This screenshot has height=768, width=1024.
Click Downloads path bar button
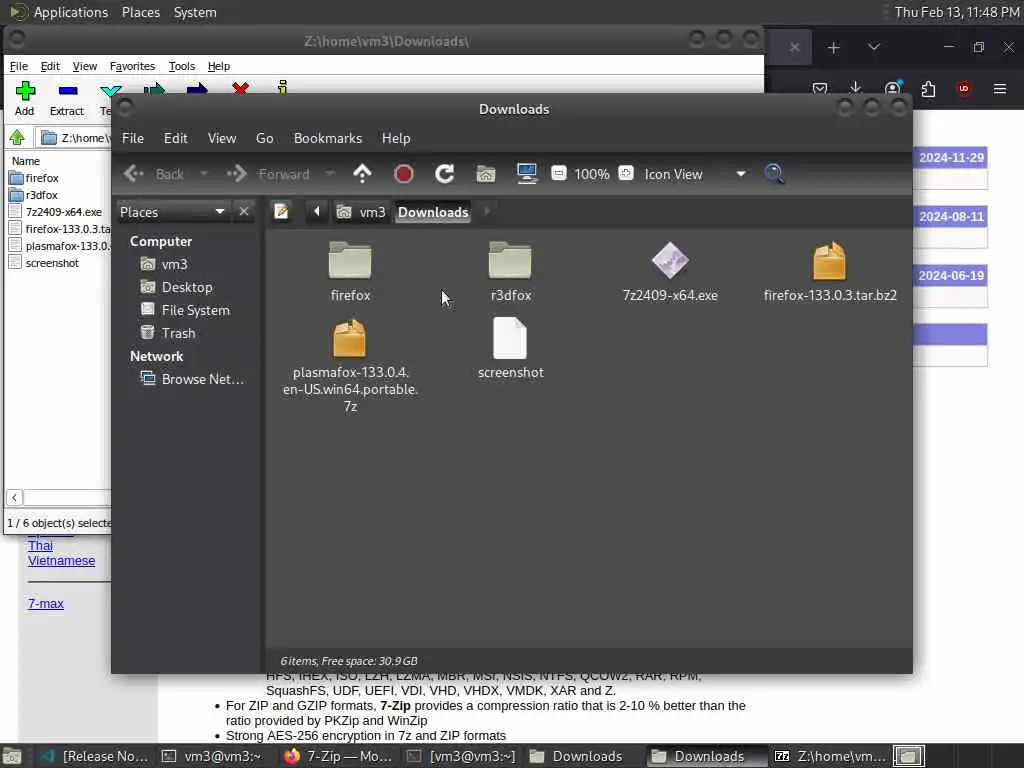pos(433,212)
